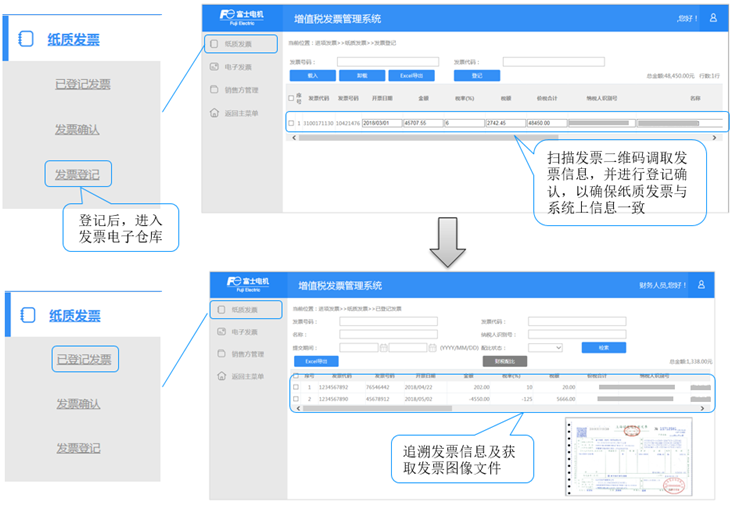Click home icon next to 返回主菜单 in lower window
The height and width of the screenshot is (505, 735).
222,376
